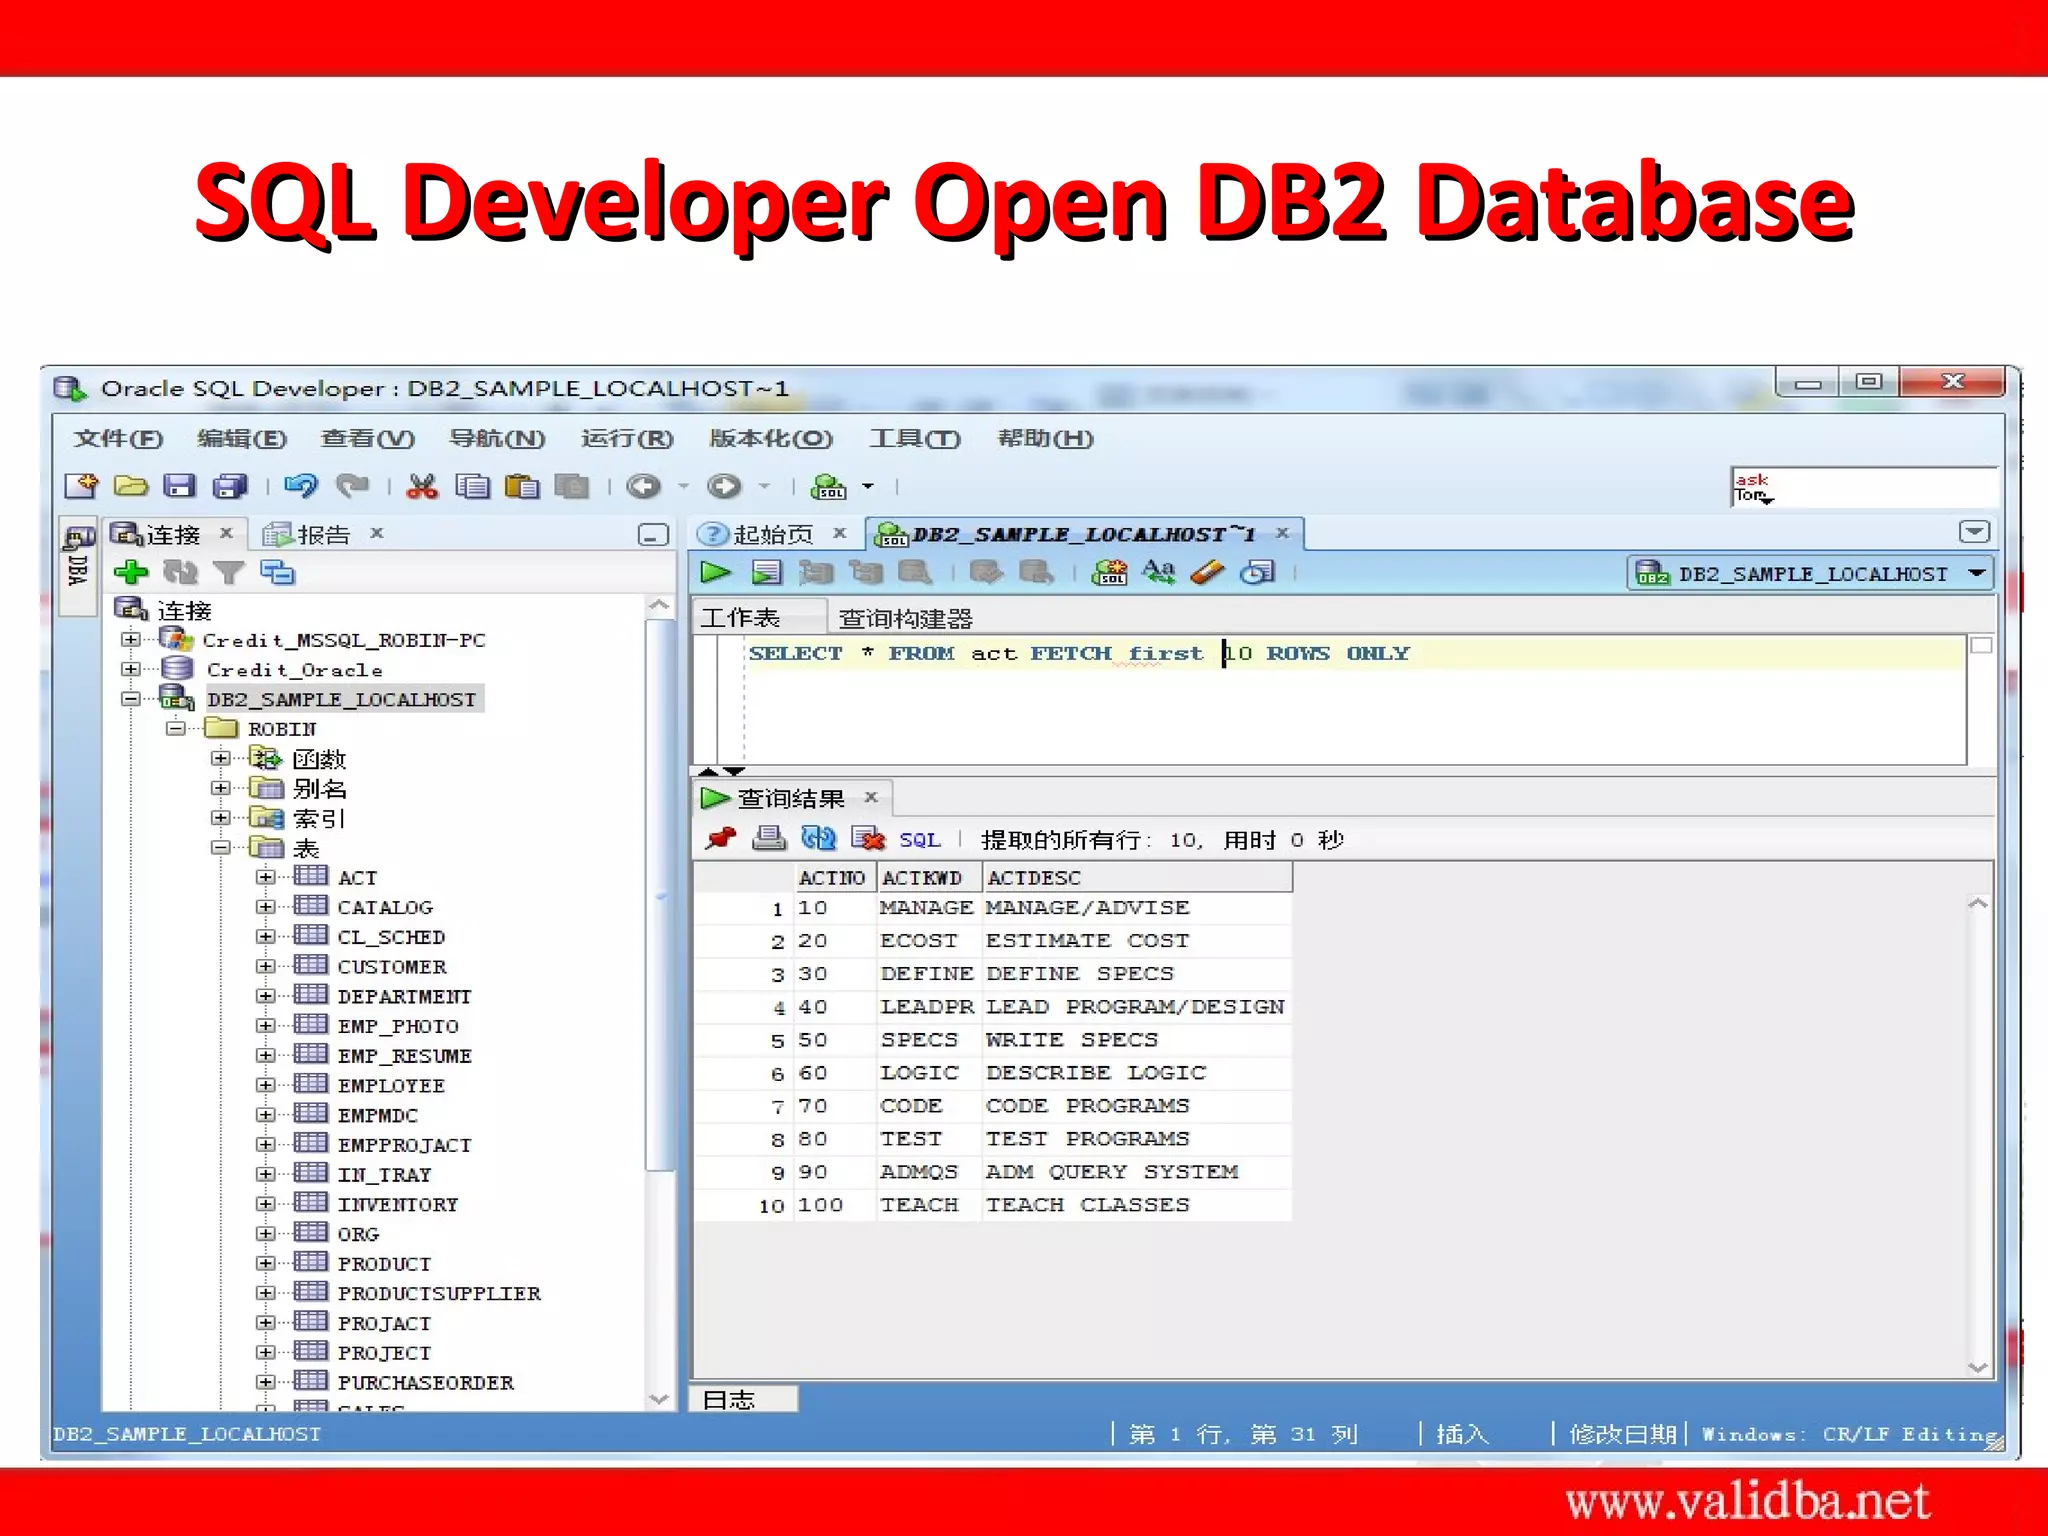This screenshot has width=2048, height=1536.
Task: Click the Copy icon in main toolbar
Action: pos(472,486)
